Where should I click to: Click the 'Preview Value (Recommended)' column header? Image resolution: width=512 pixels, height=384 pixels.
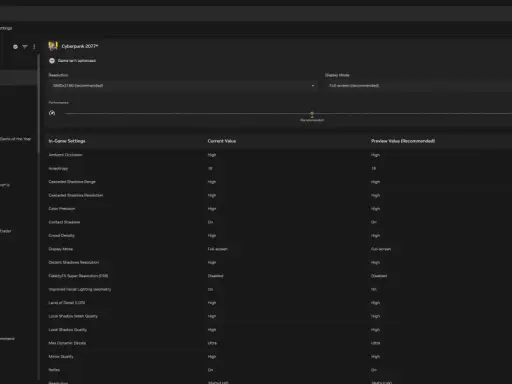403,141
